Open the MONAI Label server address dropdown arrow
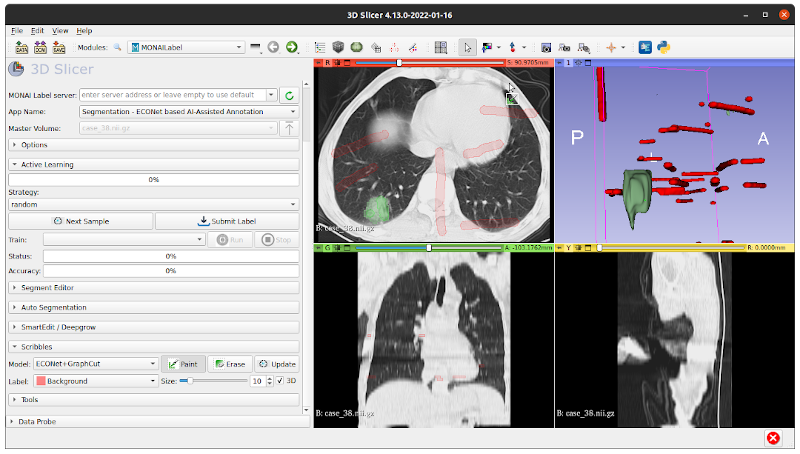The width and height of the screenshot is (800, 454). tap(271, 95)
